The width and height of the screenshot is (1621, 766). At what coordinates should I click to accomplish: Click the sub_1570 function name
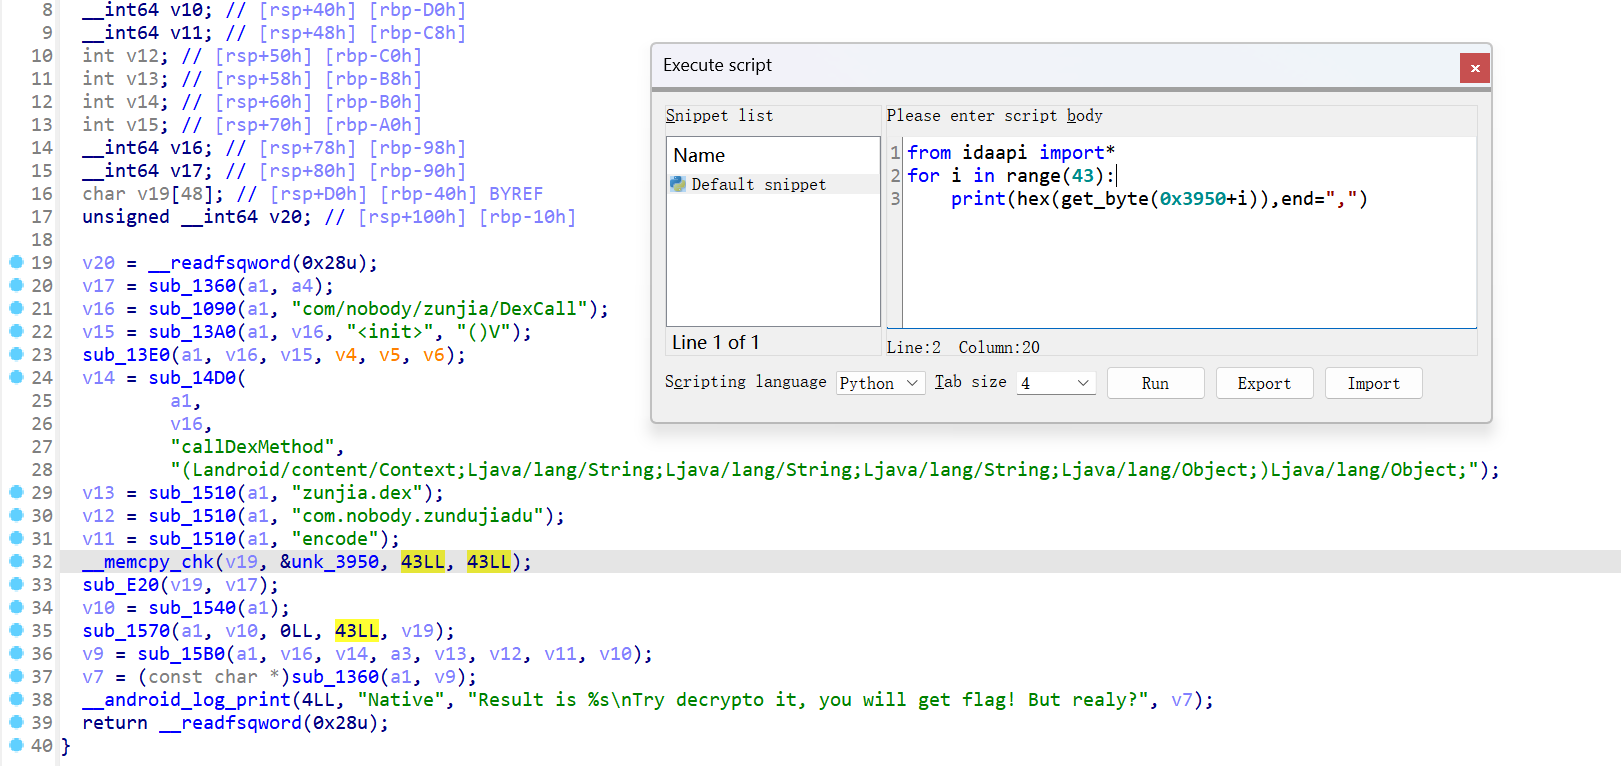[x=126, y=631]
